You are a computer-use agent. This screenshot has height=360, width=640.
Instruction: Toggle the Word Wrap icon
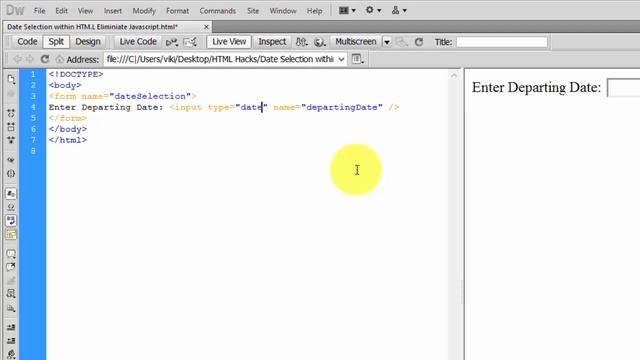[x=11, y=221]
